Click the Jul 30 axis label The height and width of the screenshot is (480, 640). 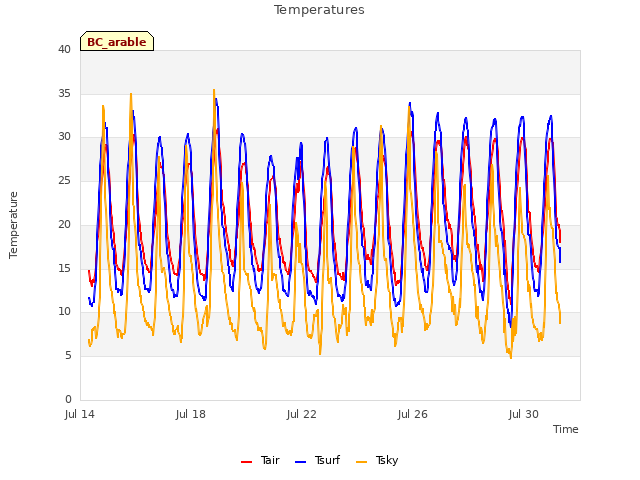pyautogui.click(x=523, y=414)
